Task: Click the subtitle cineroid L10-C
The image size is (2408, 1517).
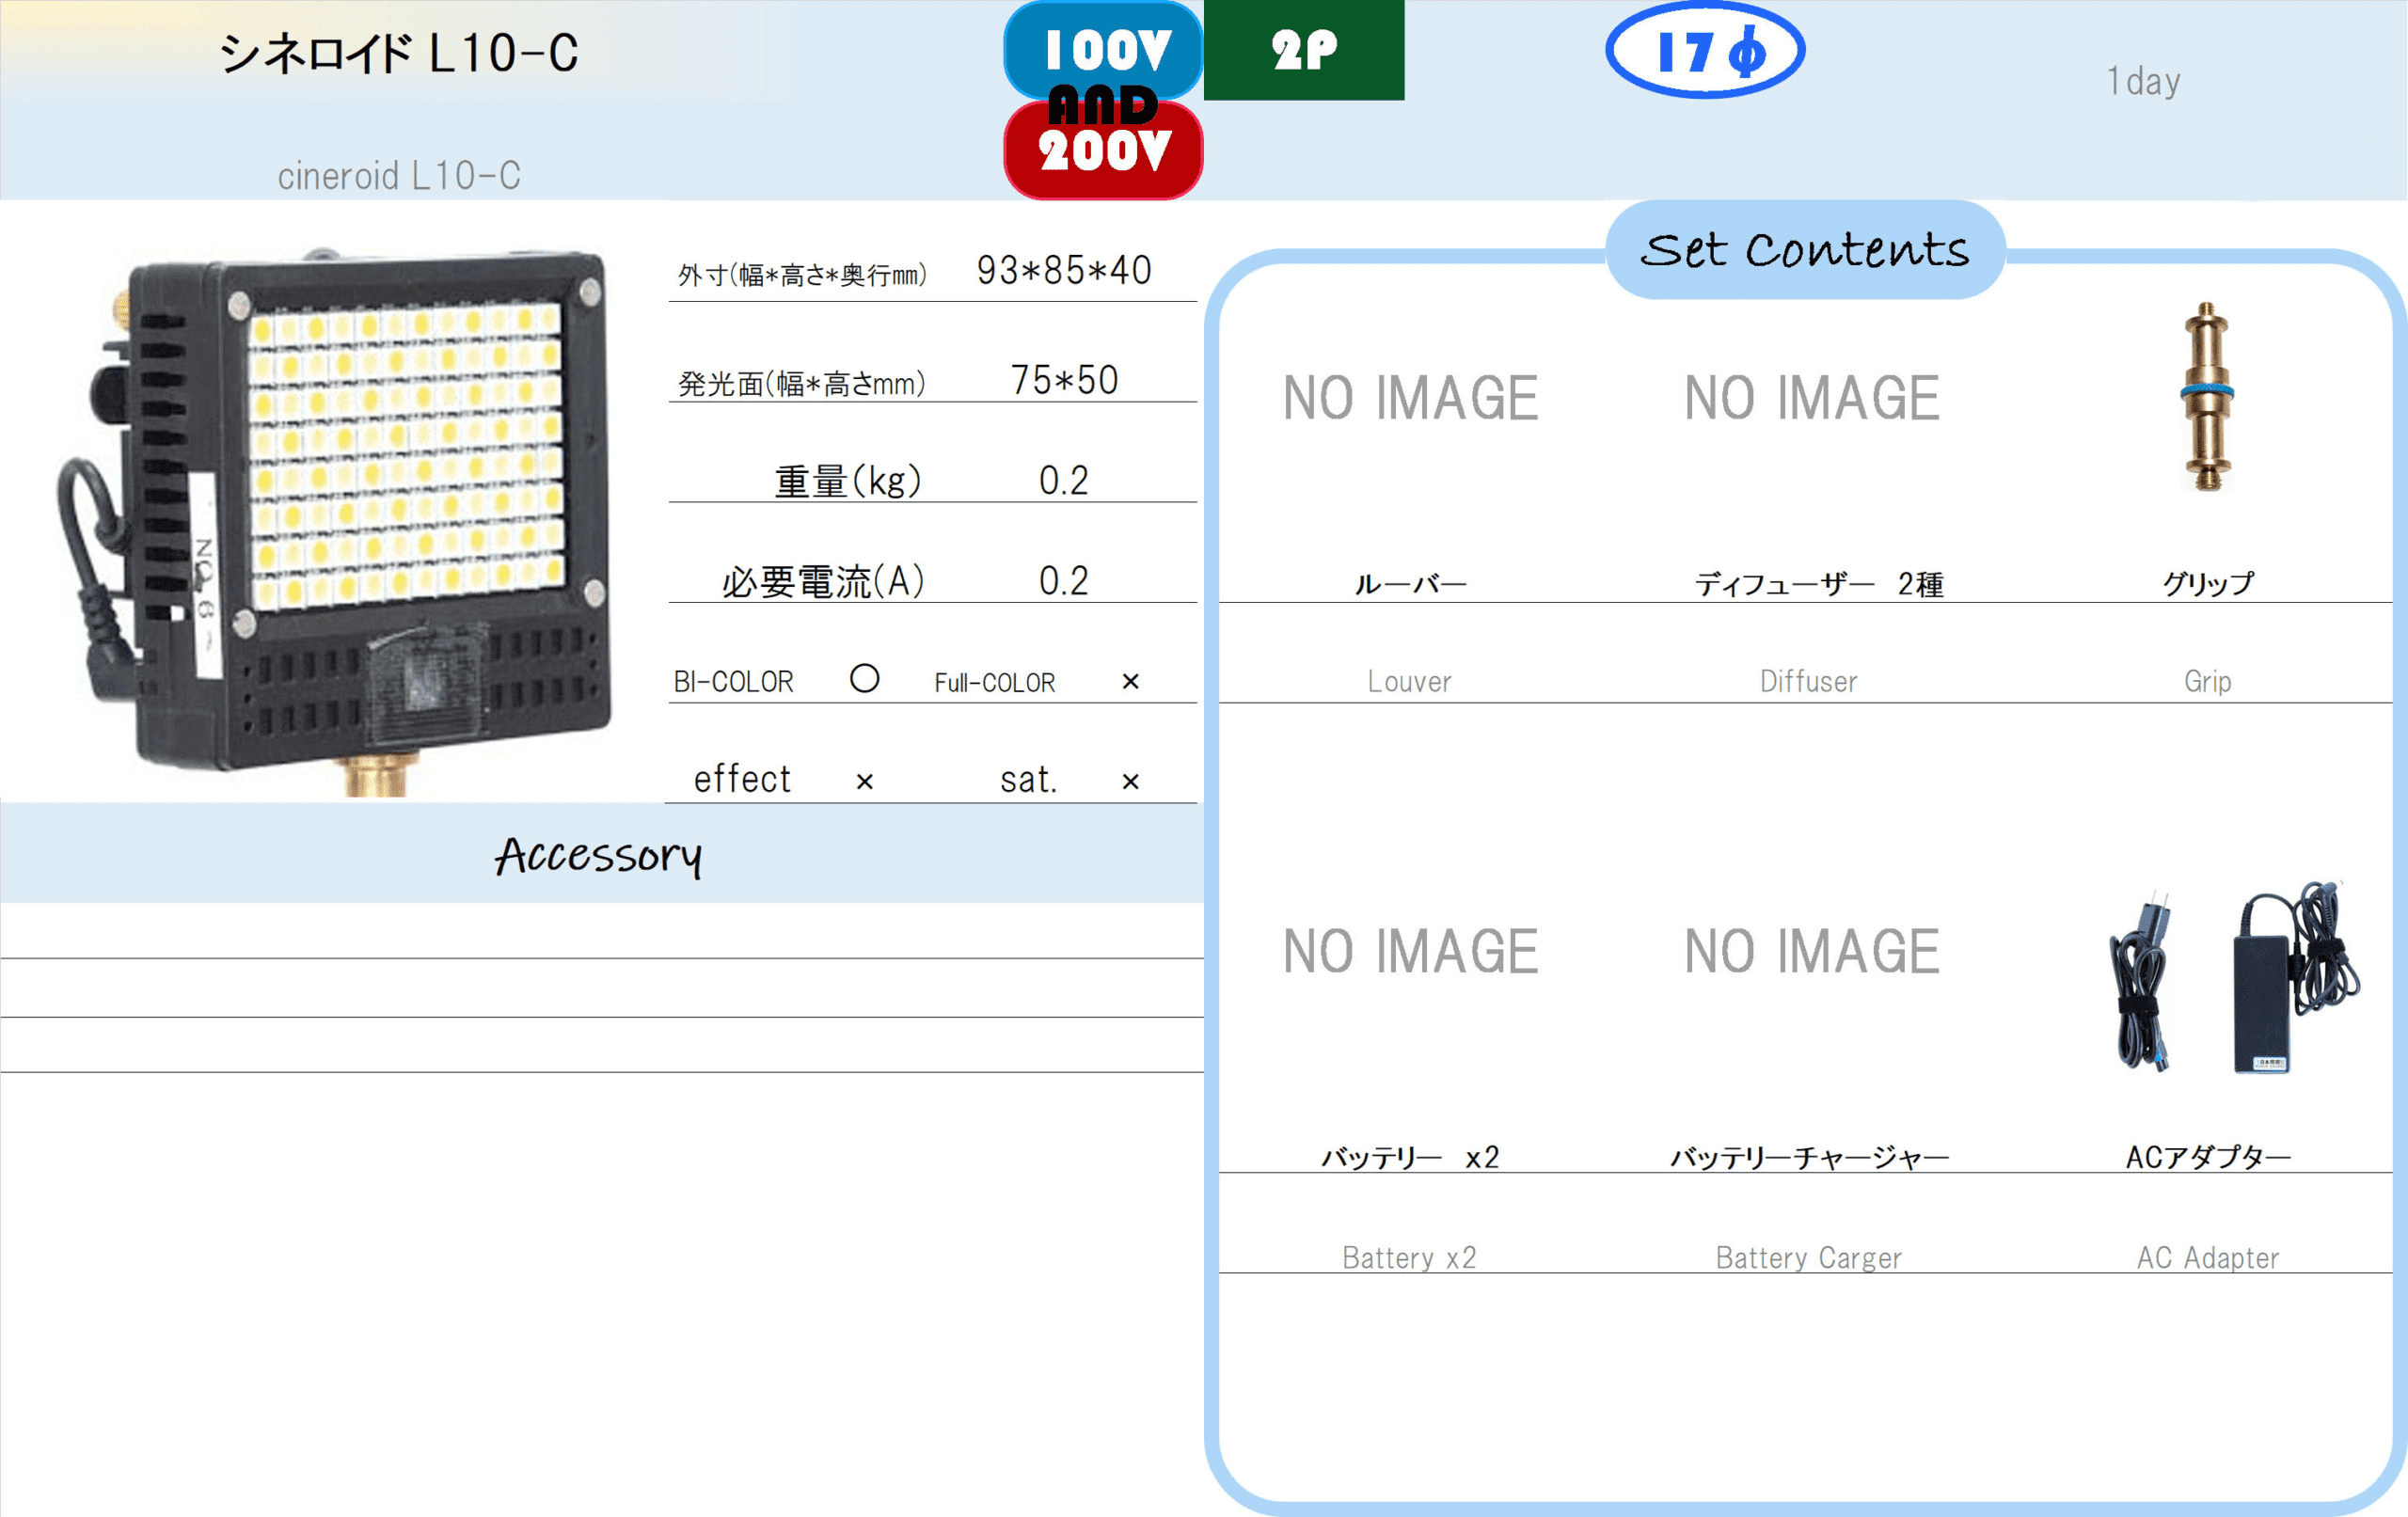Action: point(399,176)
